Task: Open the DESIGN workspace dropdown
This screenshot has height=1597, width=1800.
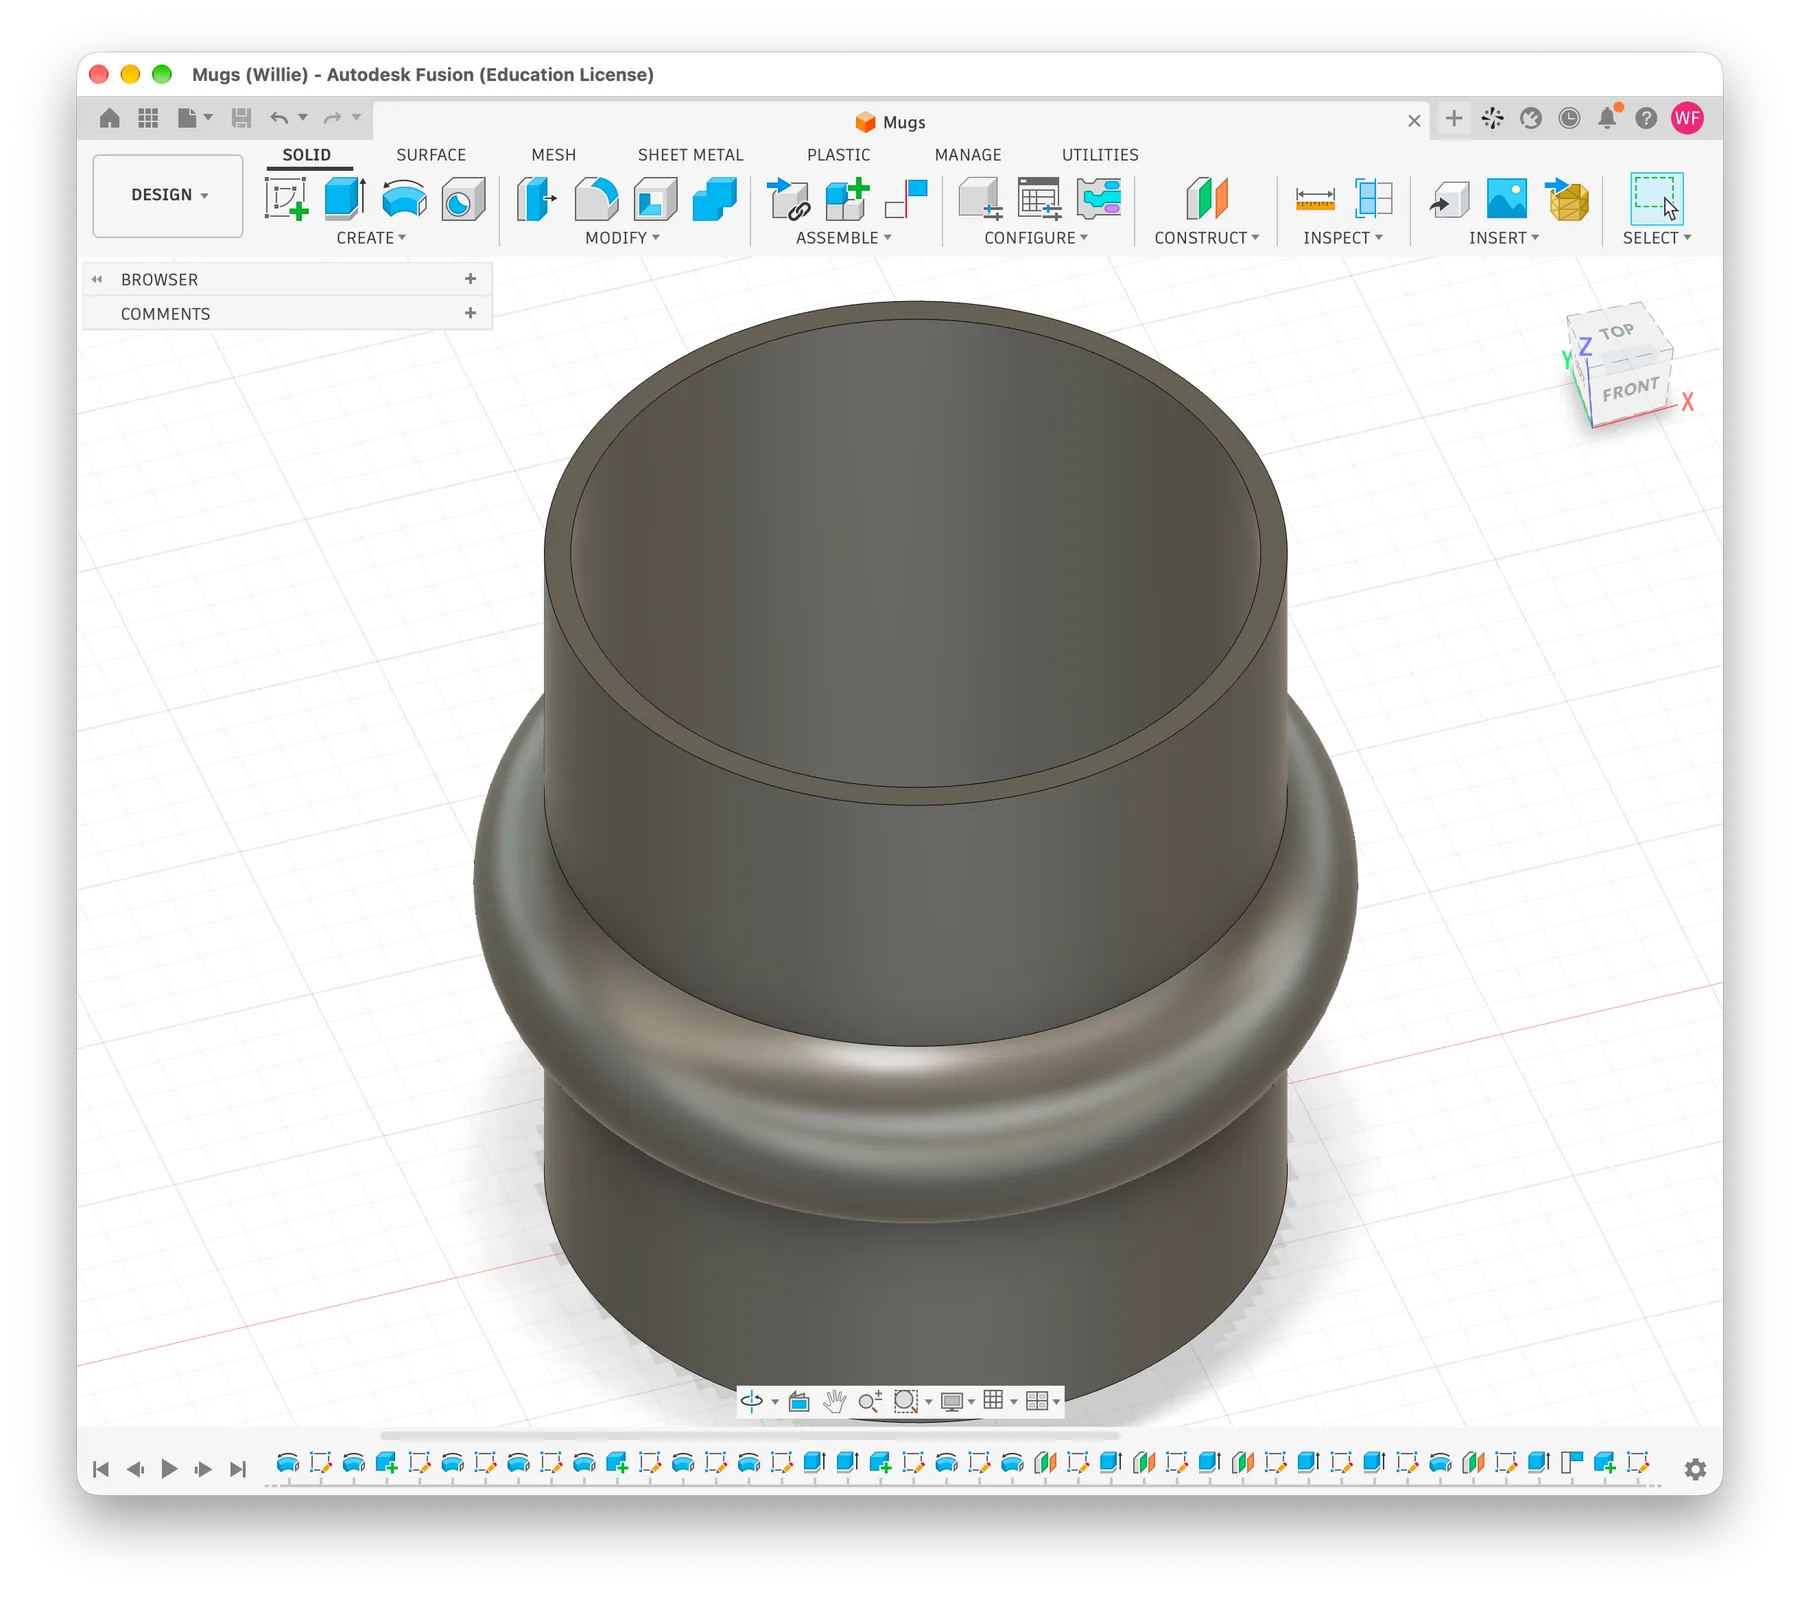Action: pyautogui.click(x=168, y=195)
